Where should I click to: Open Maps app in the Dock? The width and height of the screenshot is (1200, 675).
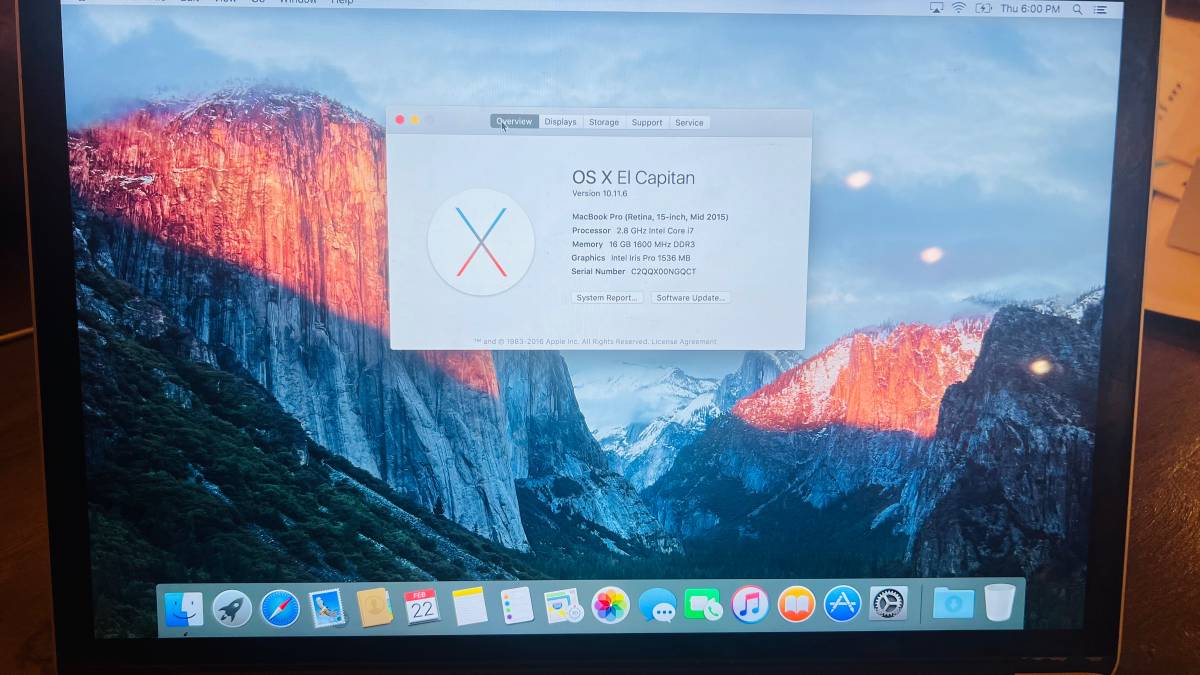[x=563, y=605]
